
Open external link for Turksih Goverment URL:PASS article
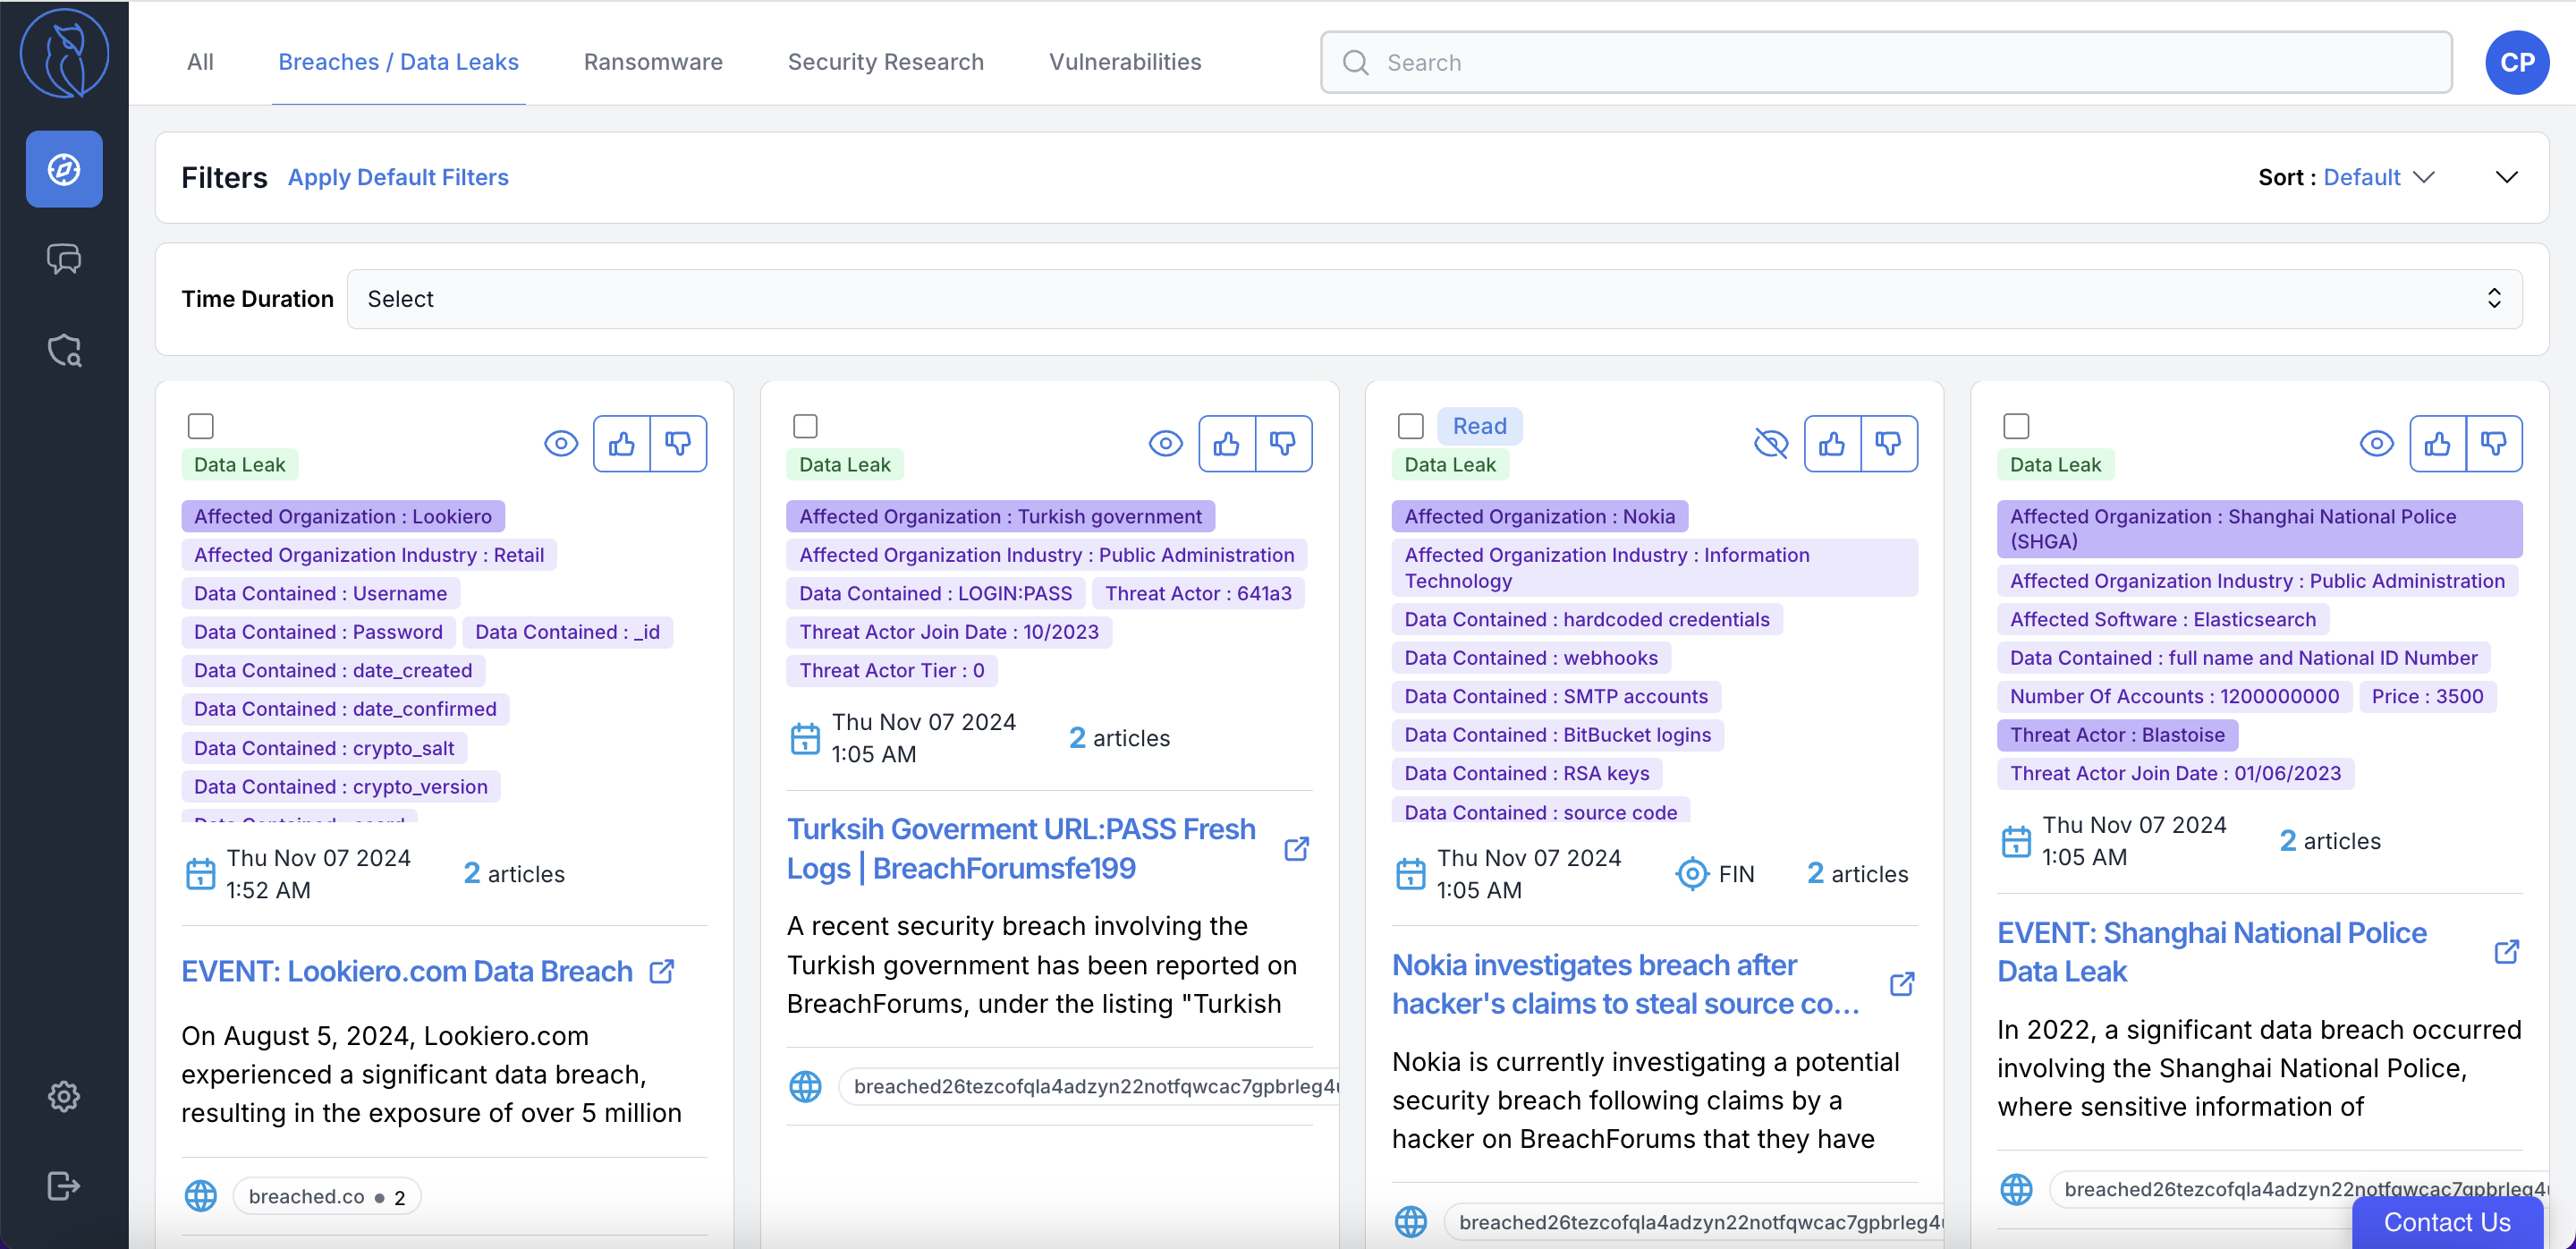pos(1297,849)
